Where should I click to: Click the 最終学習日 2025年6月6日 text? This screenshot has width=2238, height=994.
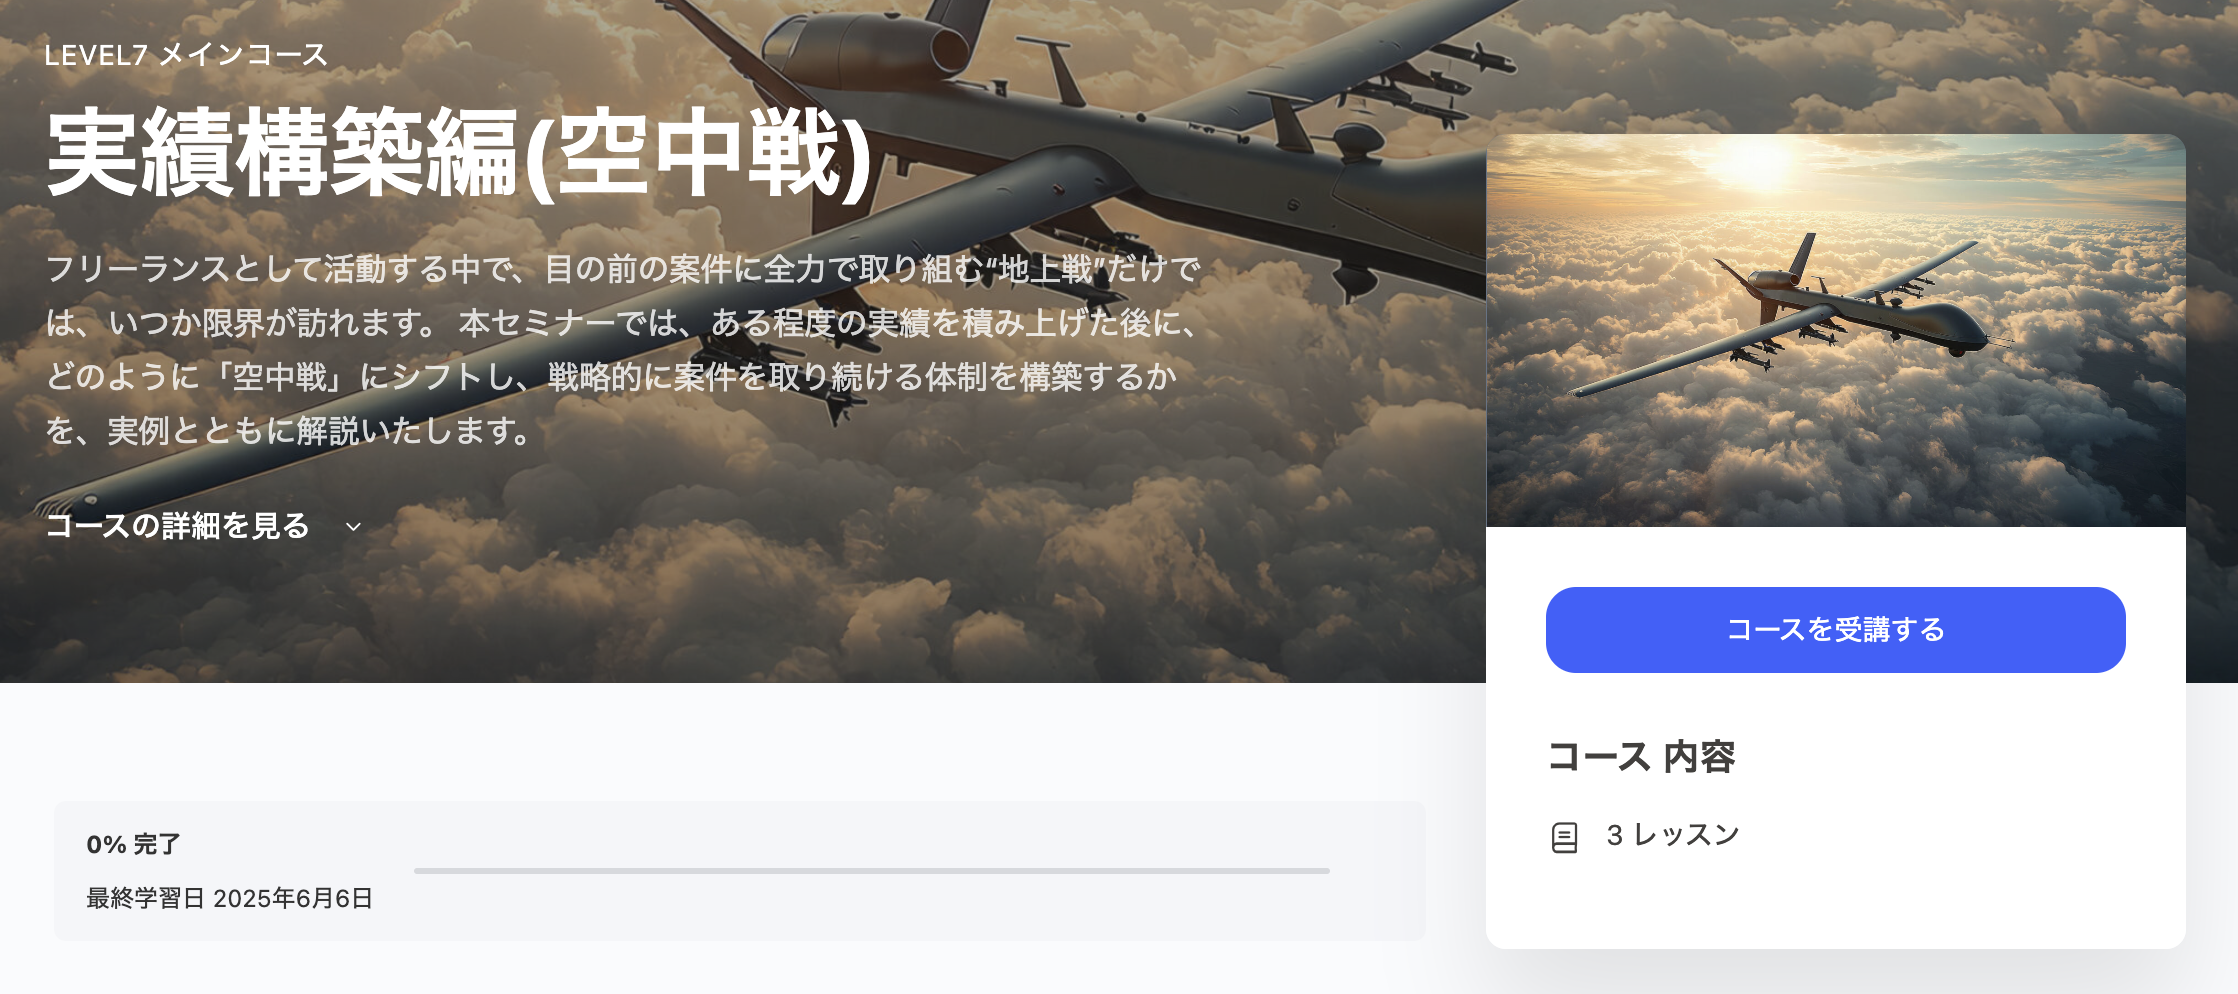(229, 899)
